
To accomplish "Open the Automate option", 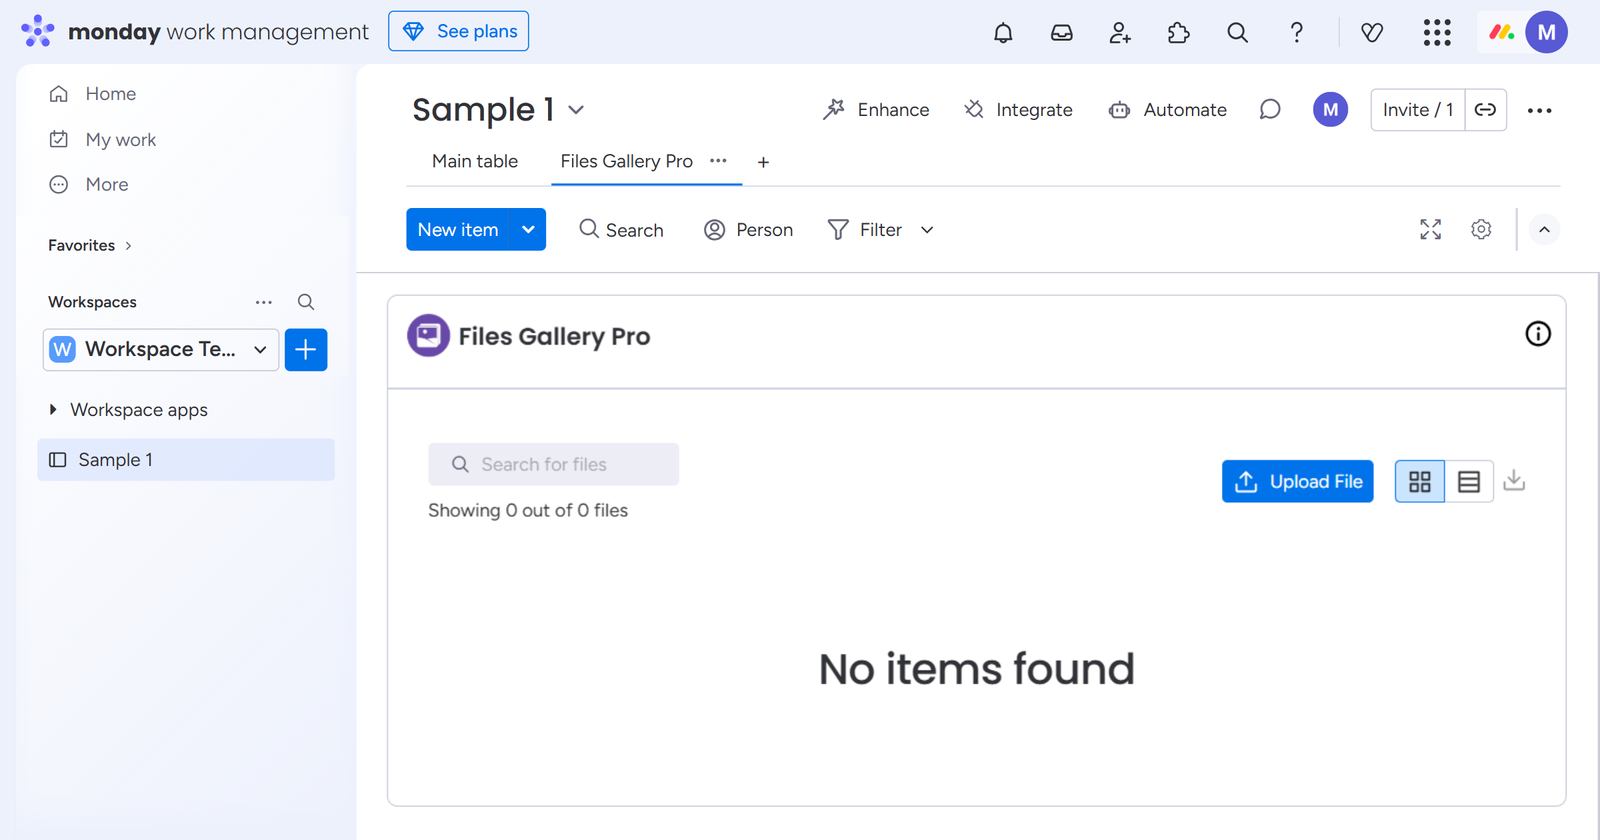I will [x=1168, y=110].
